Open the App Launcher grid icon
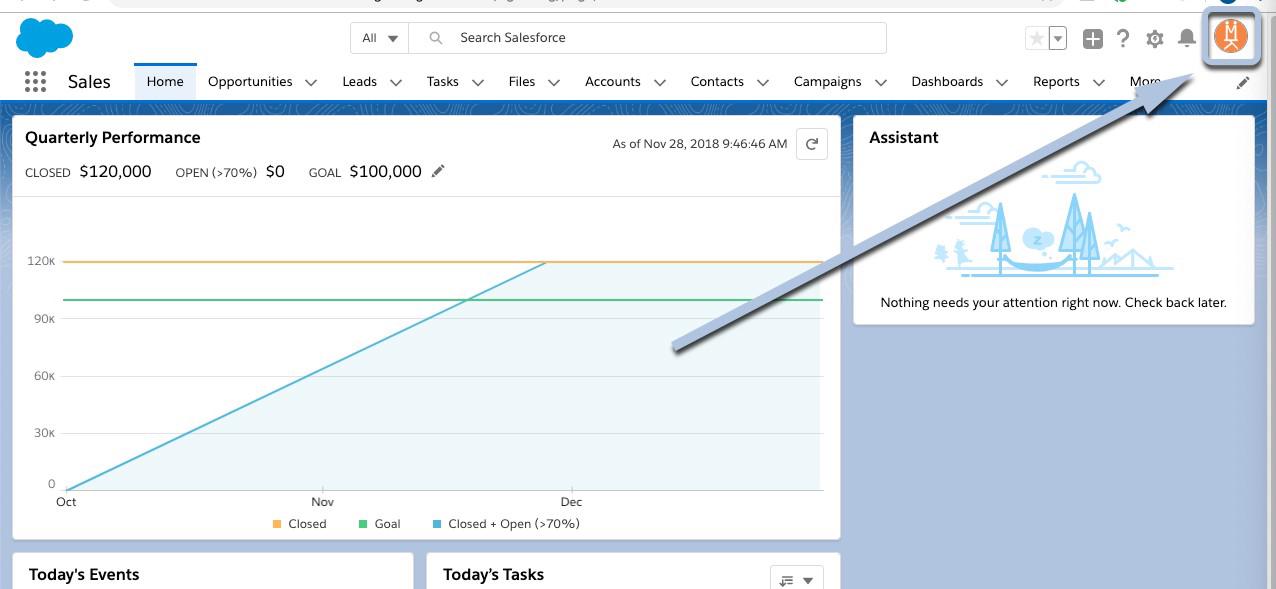Viewport: 1276px width, 589px height. 35,82
